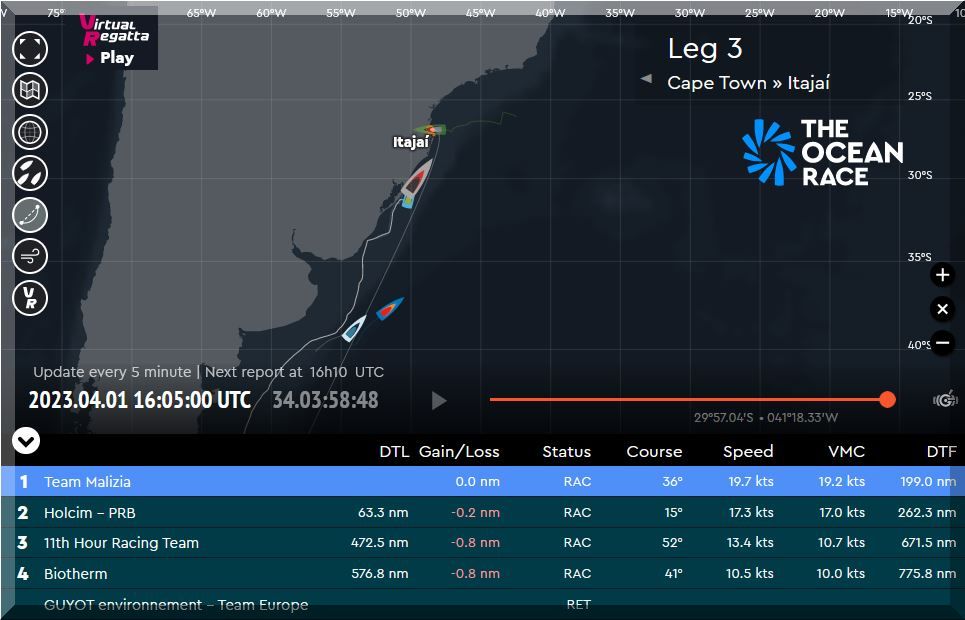Sort leaderboard by Speed column header
Viewport: 965px width, 620px height.
748,451
